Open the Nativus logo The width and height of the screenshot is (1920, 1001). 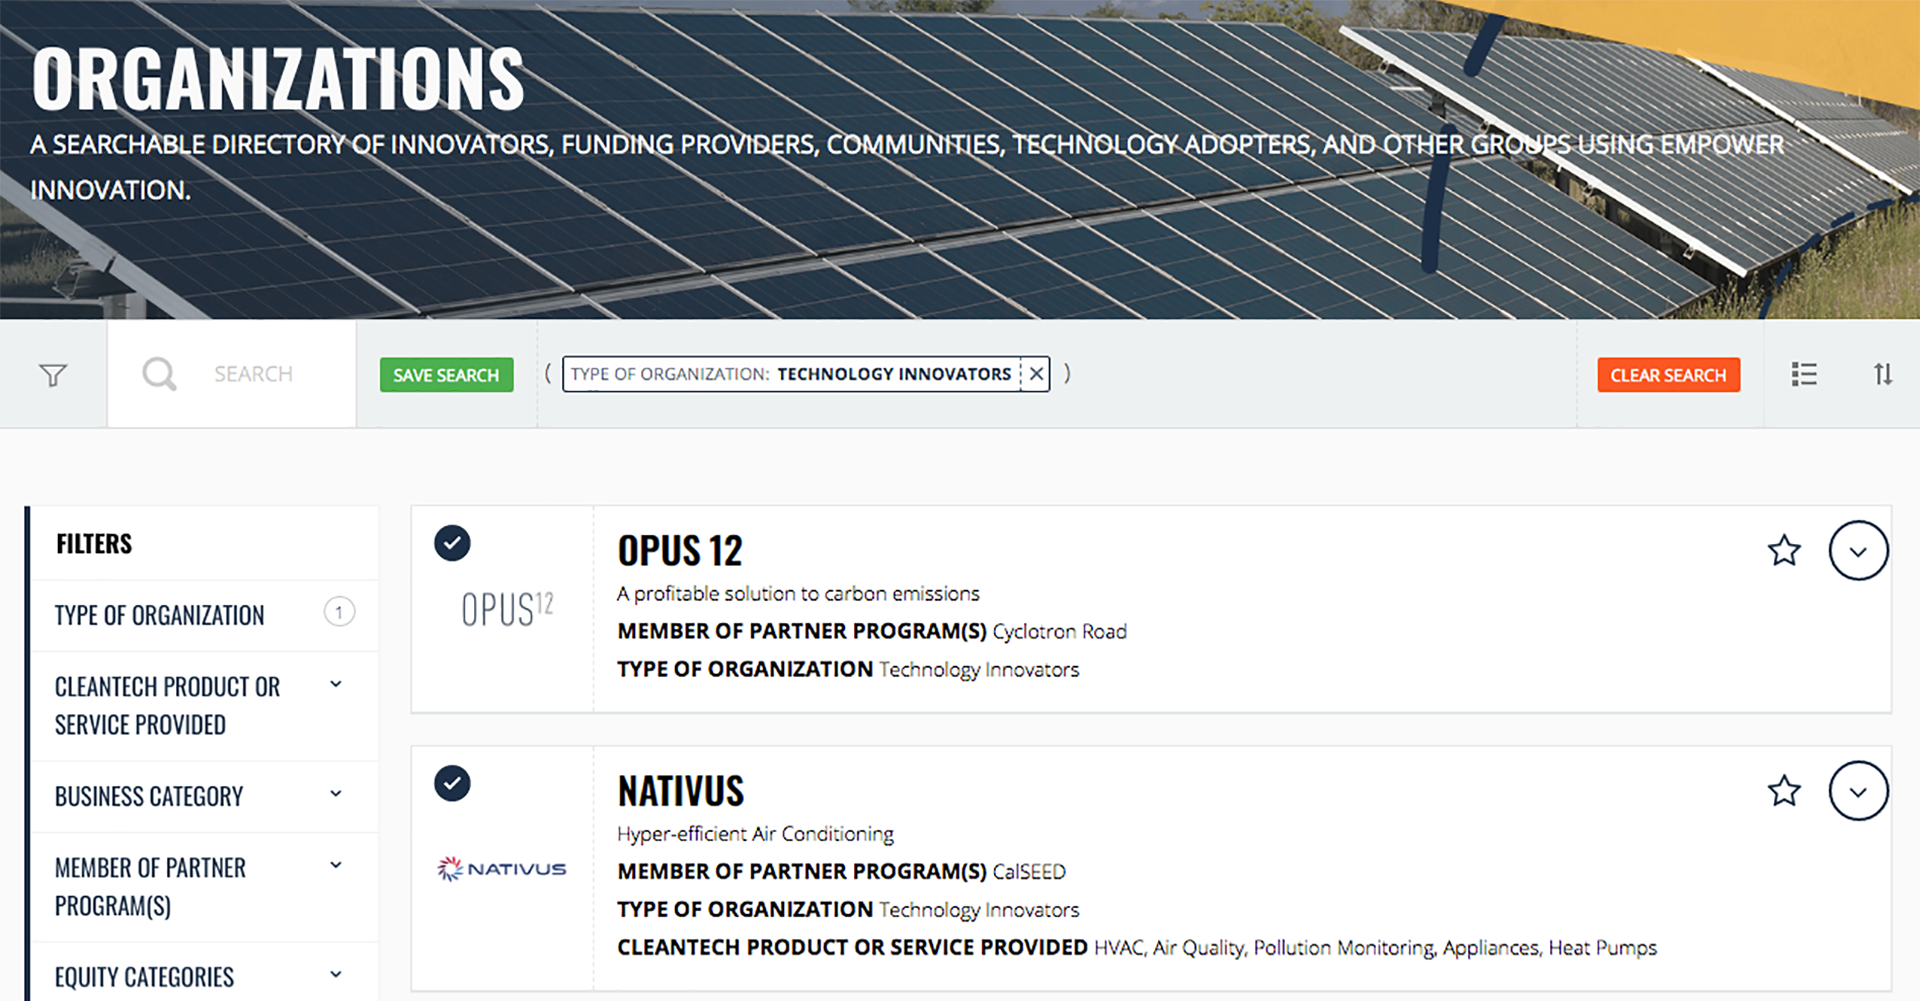[502, 868]
